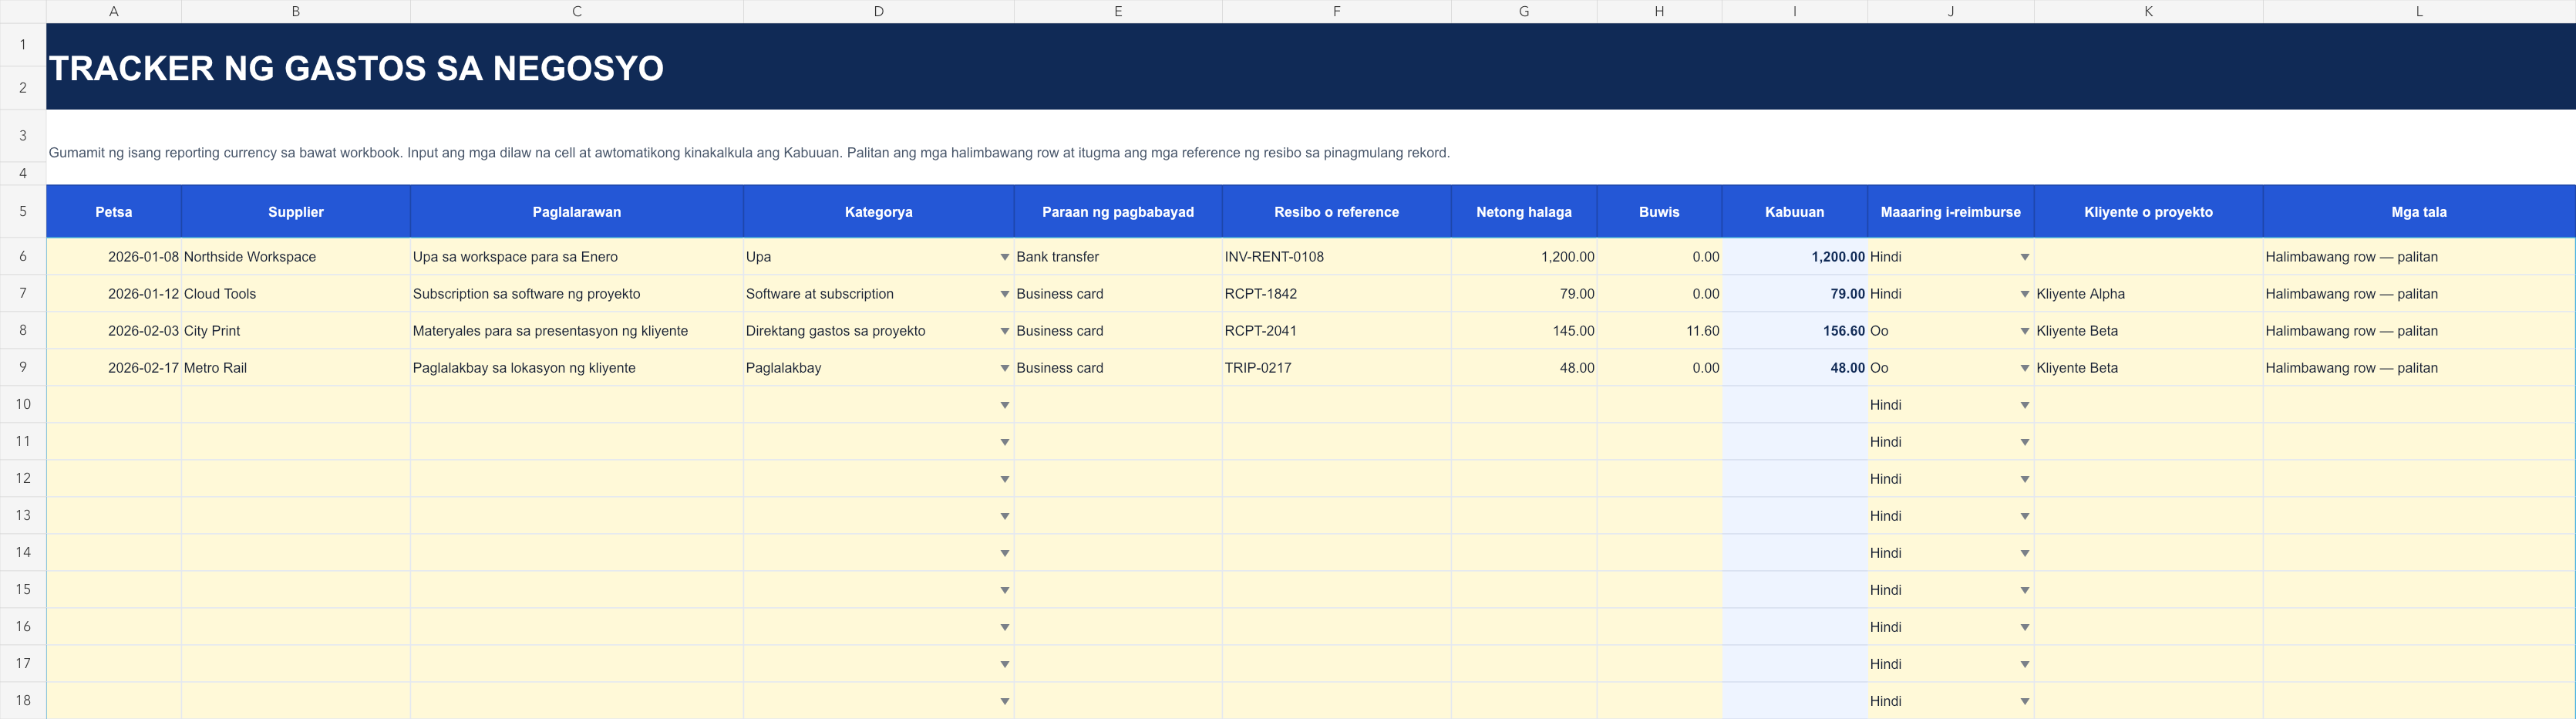Image resolution: width=2576 pixels, height=719 pixels.
Task: Select the INV-RENT-0108 reference cell
Action: [x=1336, y=257]
